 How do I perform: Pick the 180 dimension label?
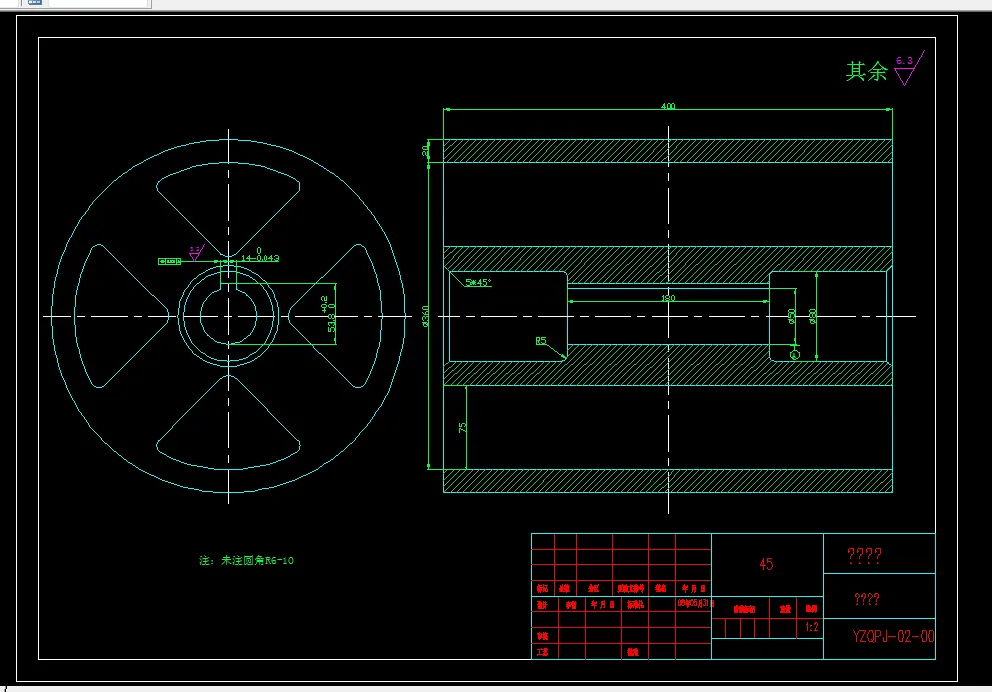668,298
